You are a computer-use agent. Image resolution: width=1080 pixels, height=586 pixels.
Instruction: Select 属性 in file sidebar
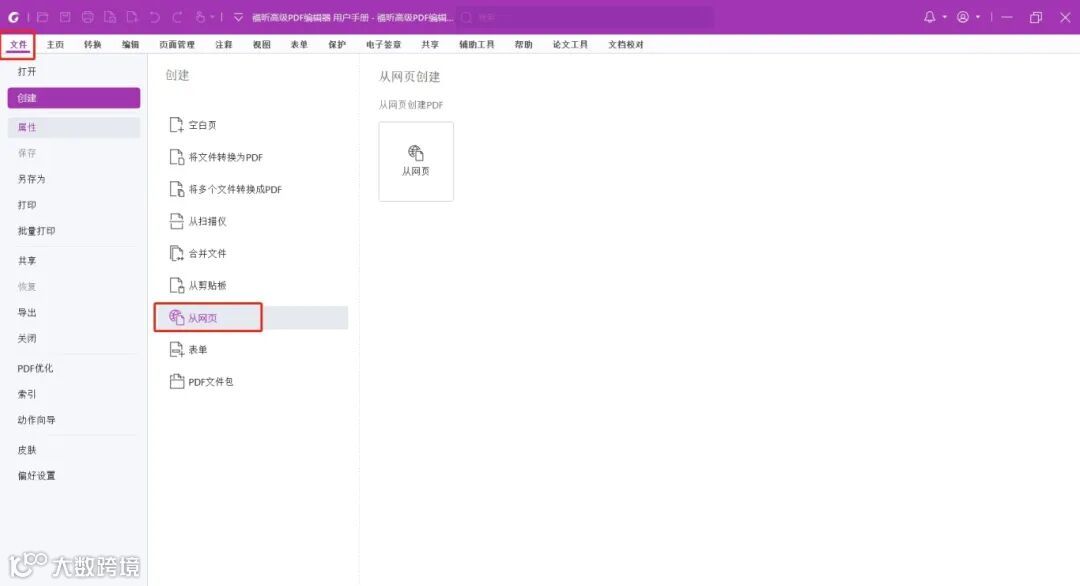coord(74,127)
